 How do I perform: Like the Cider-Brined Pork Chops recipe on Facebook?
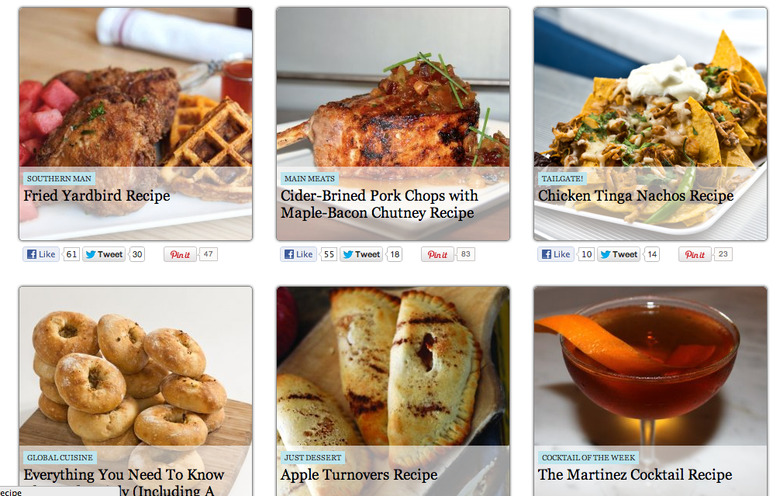[298, 254]
